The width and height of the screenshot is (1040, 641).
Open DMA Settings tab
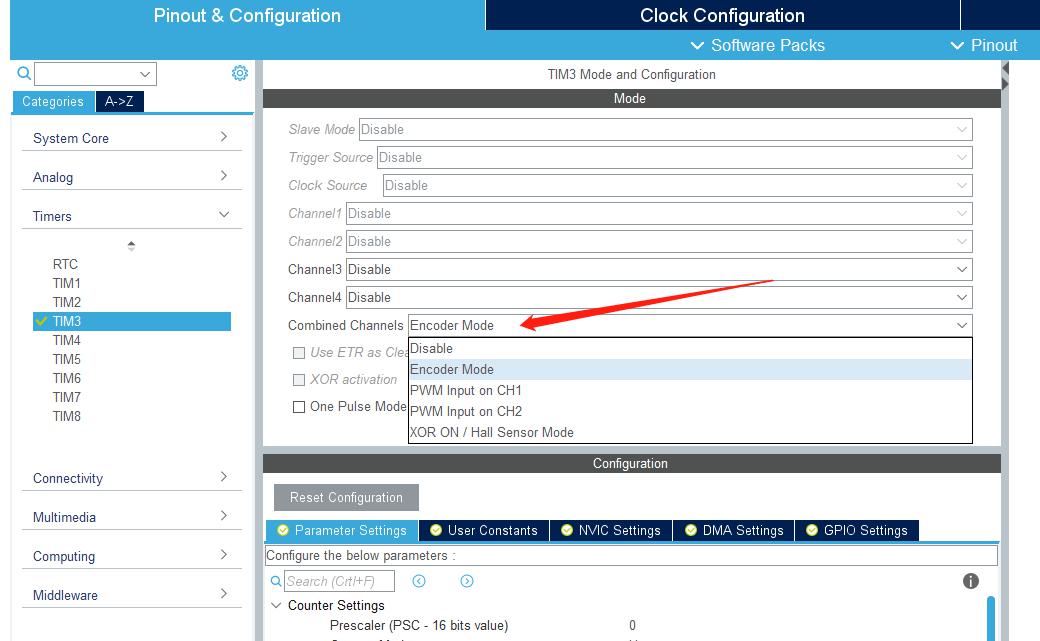click(734, 530)
